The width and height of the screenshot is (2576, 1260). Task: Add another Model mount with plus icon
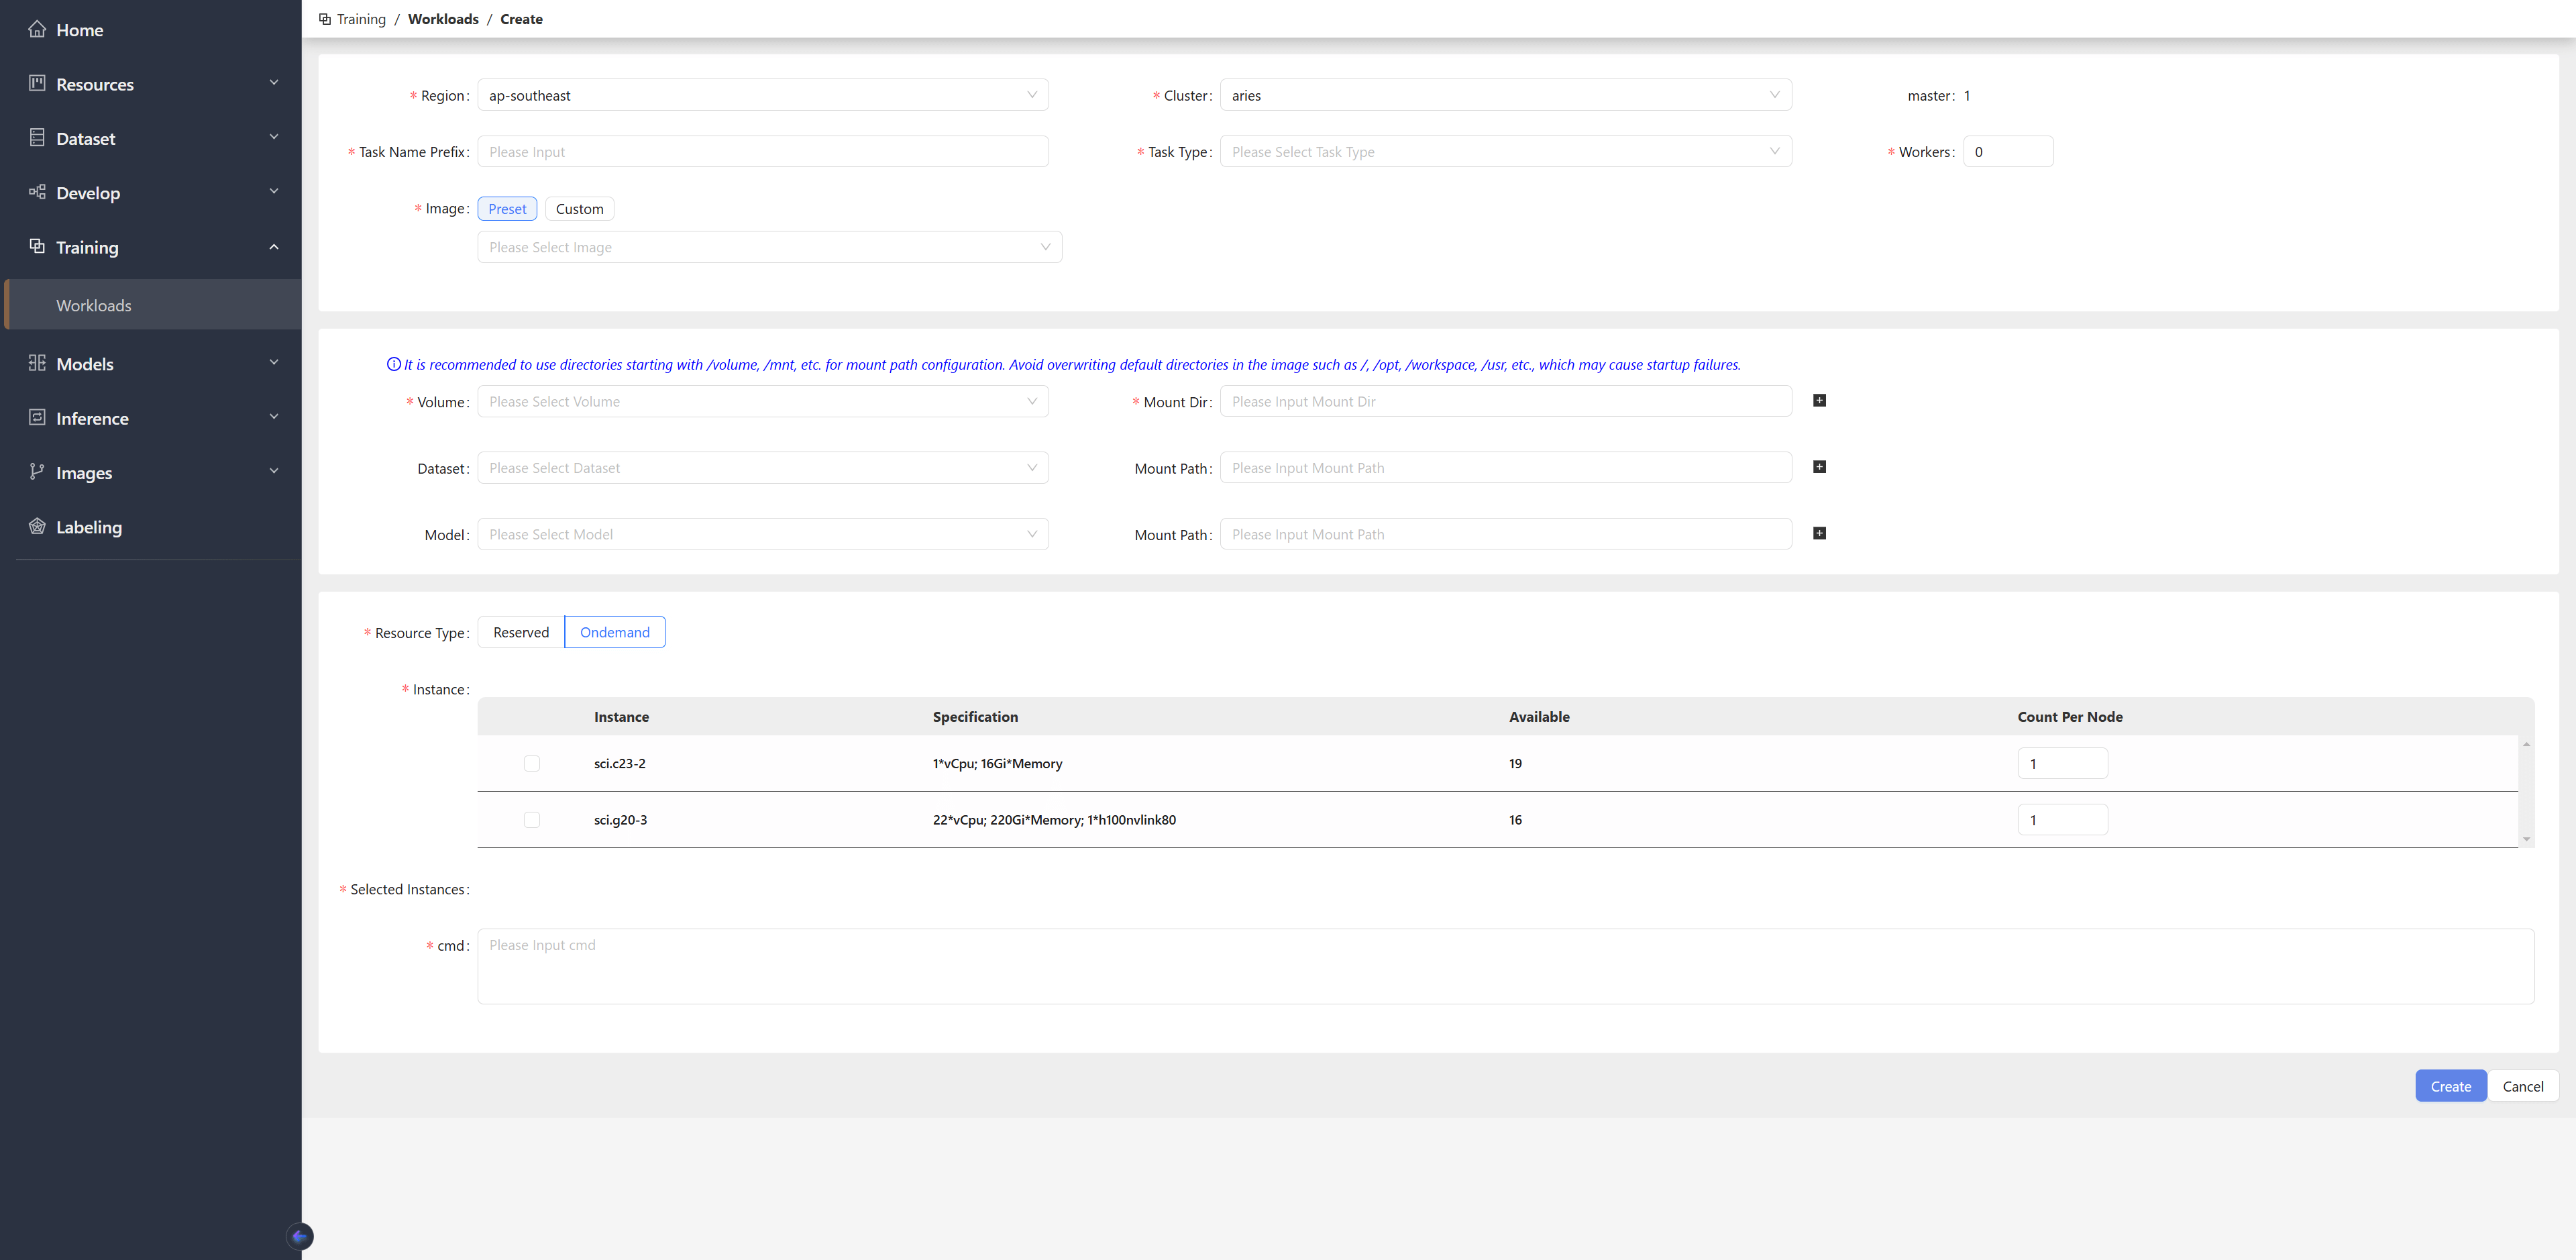(1819, 533)
